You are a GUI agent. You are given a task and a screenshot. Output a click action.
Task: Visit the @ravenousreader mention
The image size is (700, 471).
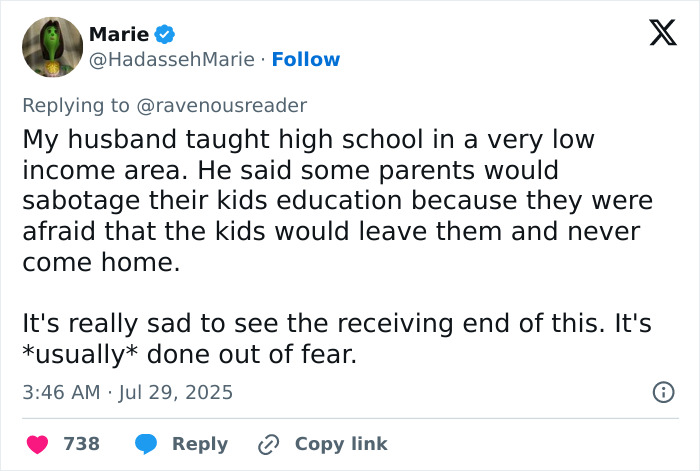pos(221,106)
